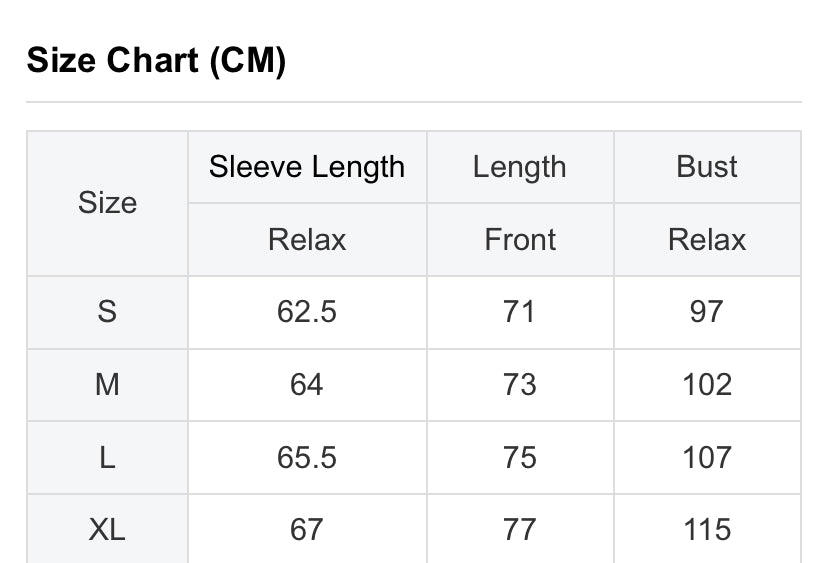828x563 pixels.
Task: Click the L size row label
Action: [x=107, y=458]
